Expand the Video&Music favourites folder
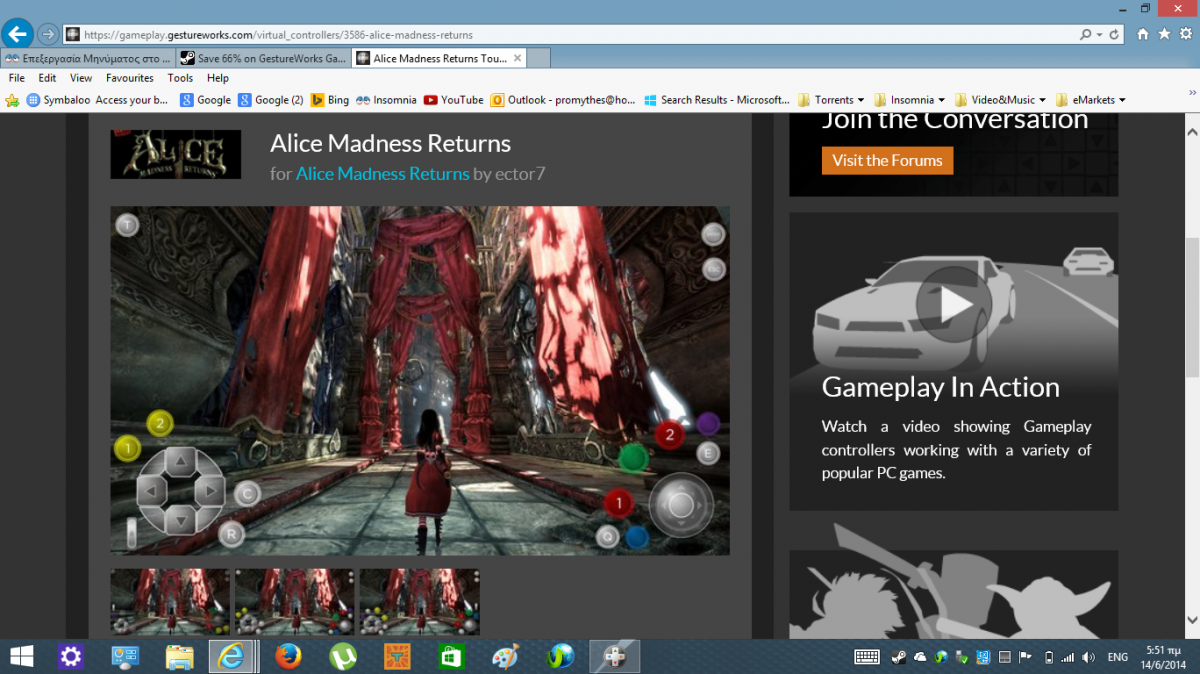The height and width of the screenshot is (674, 1200). (1000, 100)
